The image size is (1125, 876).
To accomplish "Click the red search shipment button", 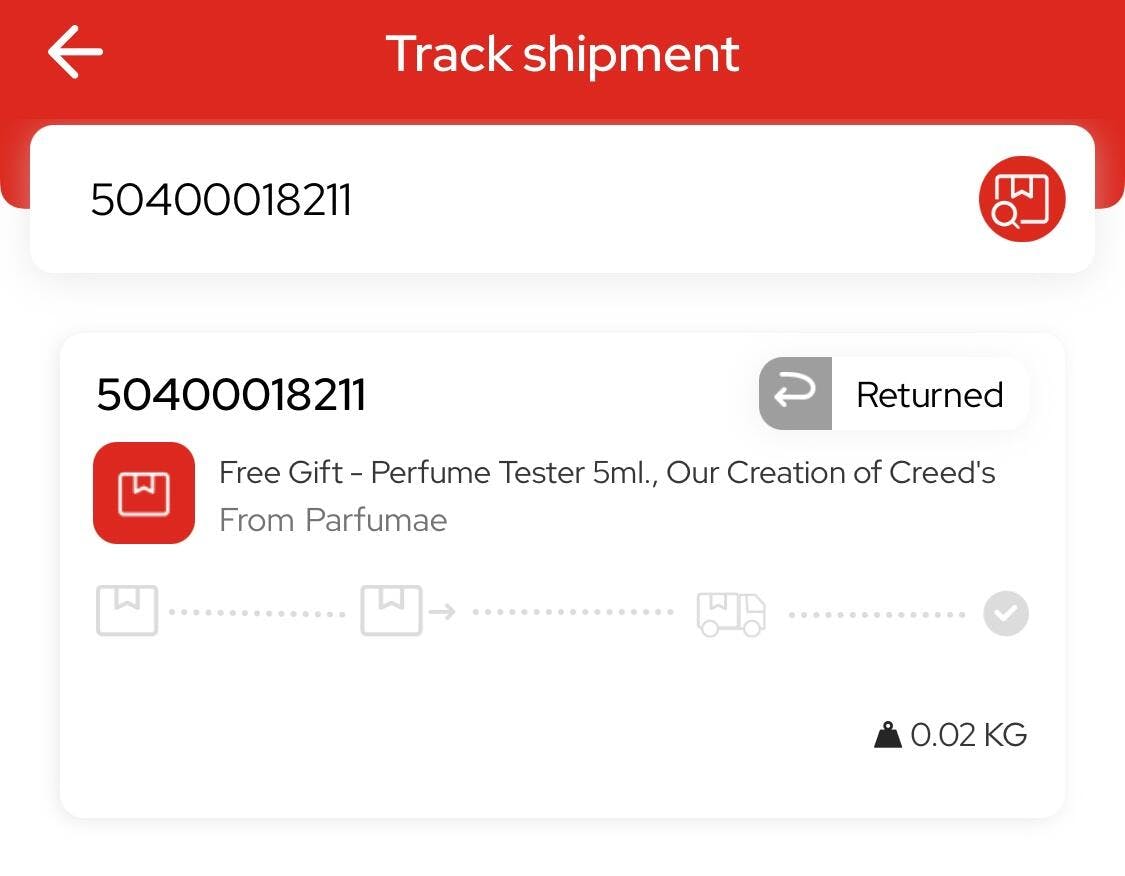I will point(1021,199).
